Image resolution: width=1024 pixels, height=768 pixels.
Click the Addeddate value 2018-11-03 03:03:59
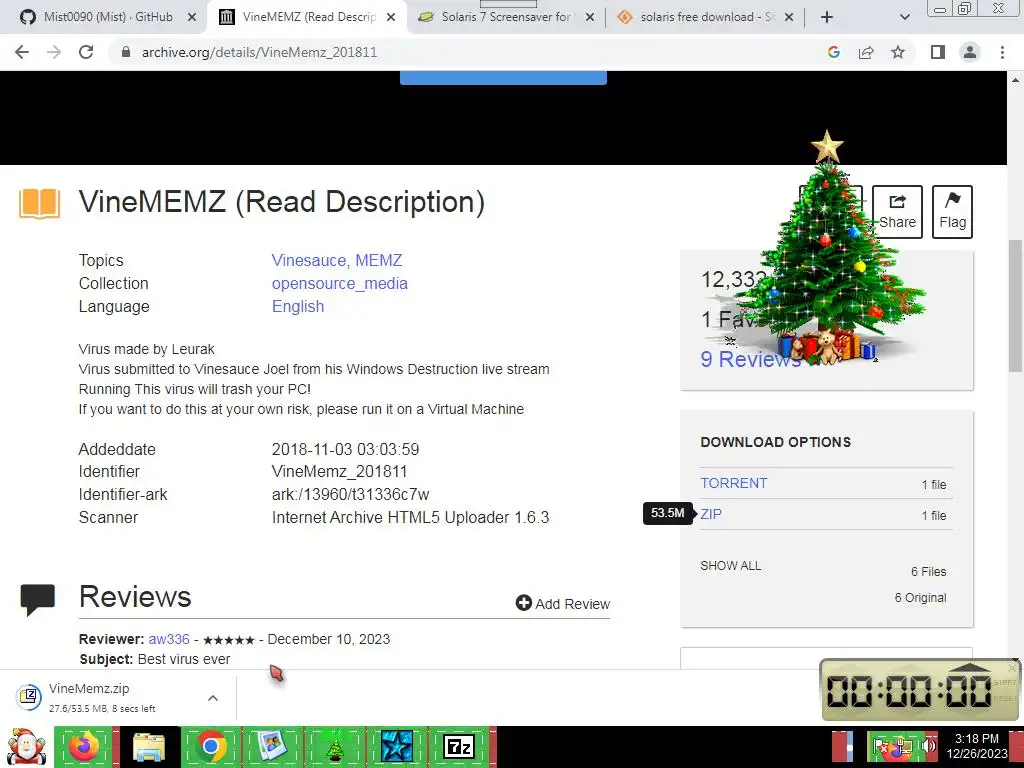(x=345, y=450)
